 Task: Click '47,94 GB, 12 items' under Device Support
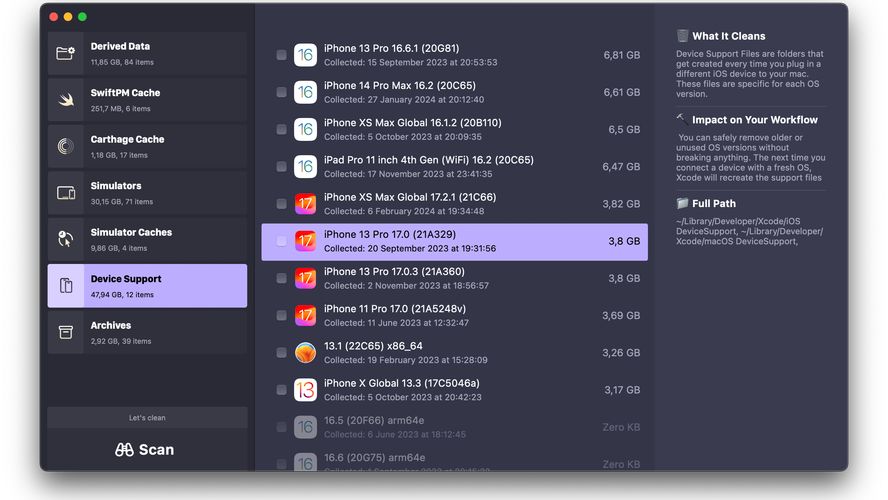click(122, 295)
